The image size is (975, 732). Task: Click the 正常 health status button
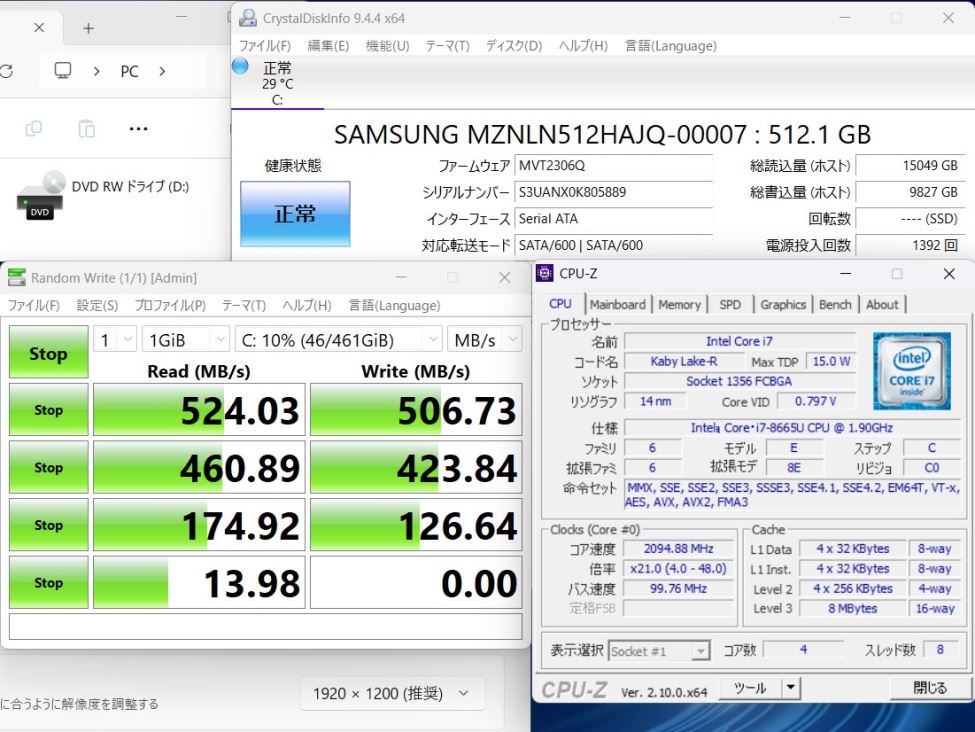295,214
